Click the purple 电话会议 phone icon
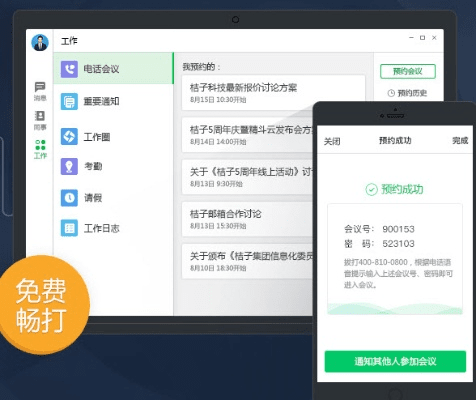The height and width of the screenshot is (400, 476). click(x=69, y=69)
